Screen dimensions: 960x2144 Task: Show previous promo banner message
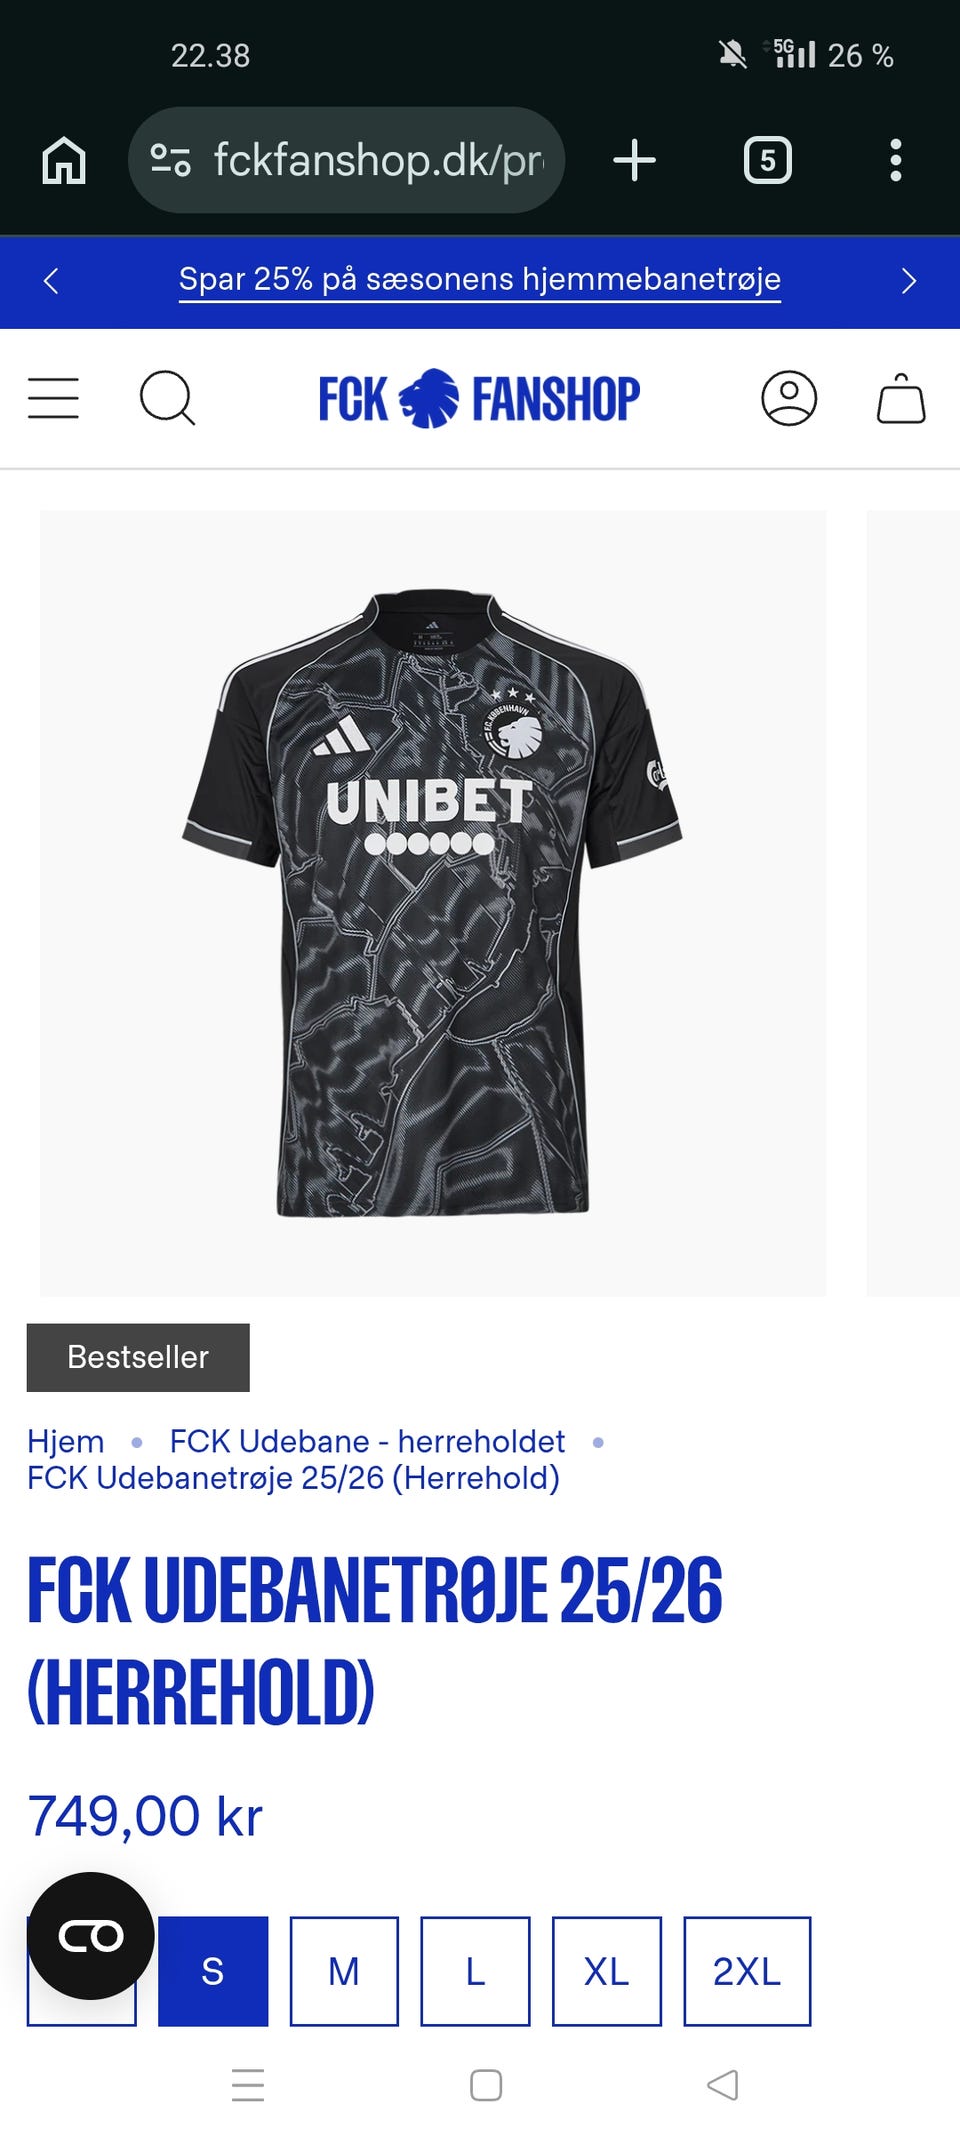[x=52, y=281]
